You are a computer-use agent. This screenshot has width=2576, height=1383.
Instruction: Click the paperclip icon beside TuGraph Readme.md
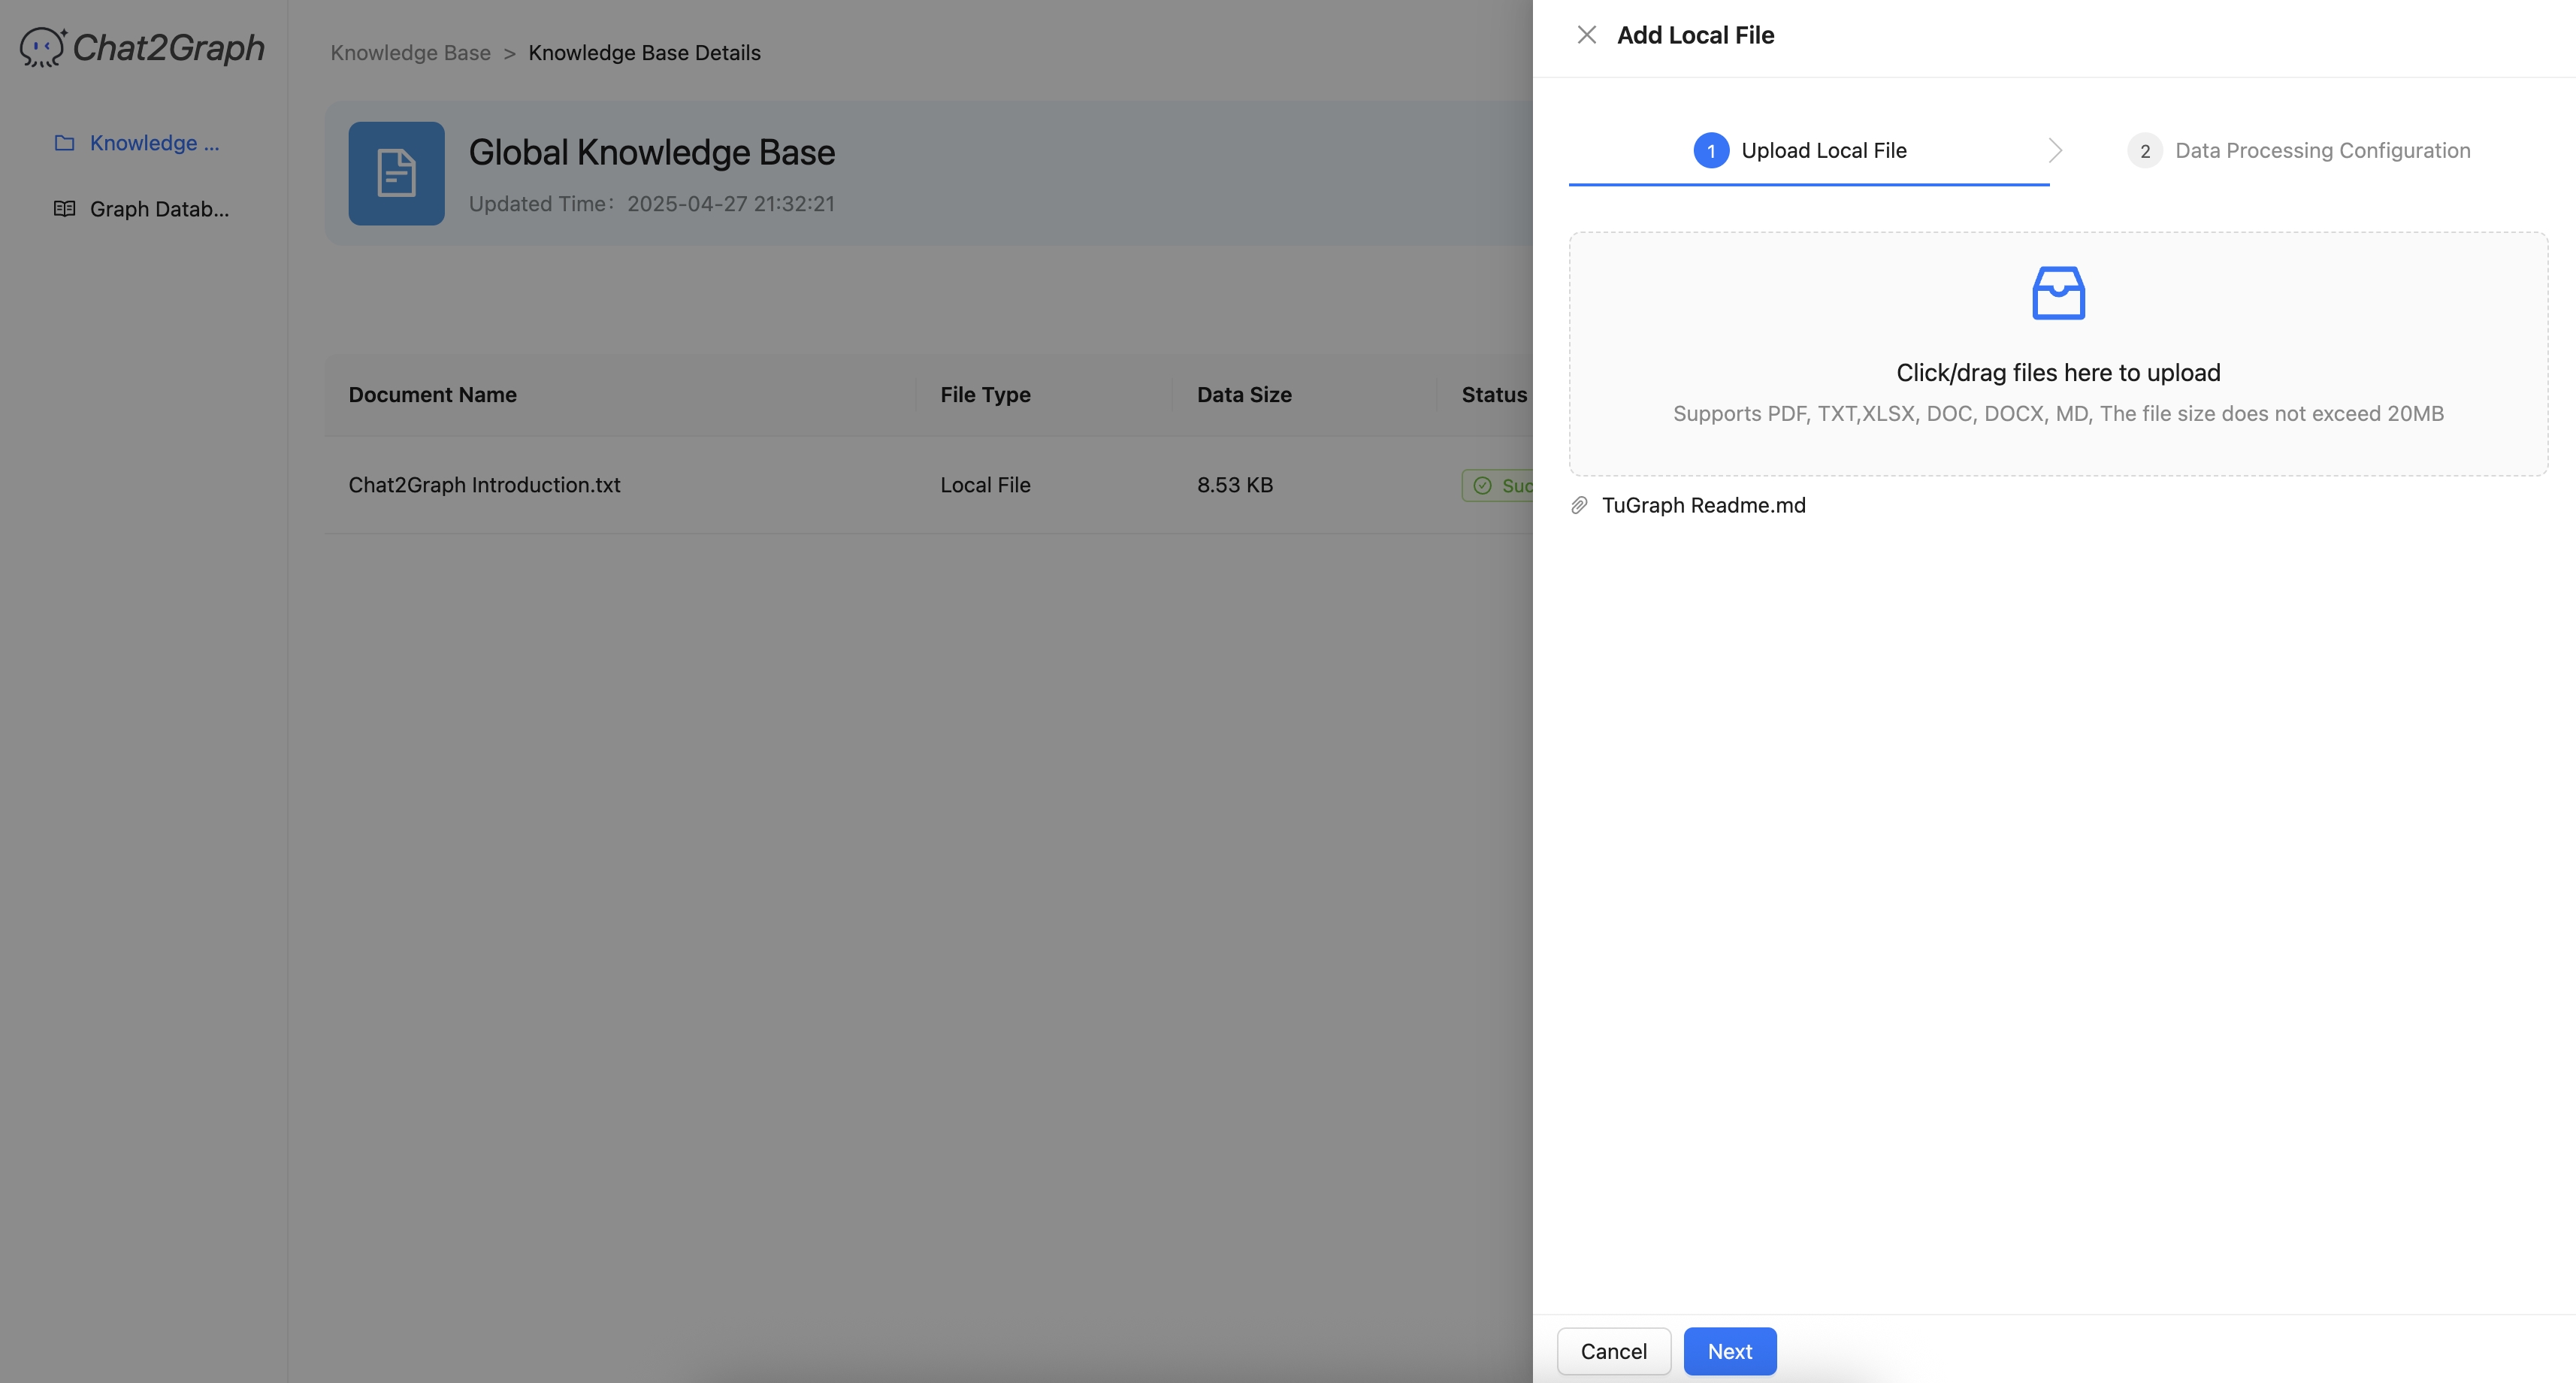pyautogui.click(x=1579, y=506)
